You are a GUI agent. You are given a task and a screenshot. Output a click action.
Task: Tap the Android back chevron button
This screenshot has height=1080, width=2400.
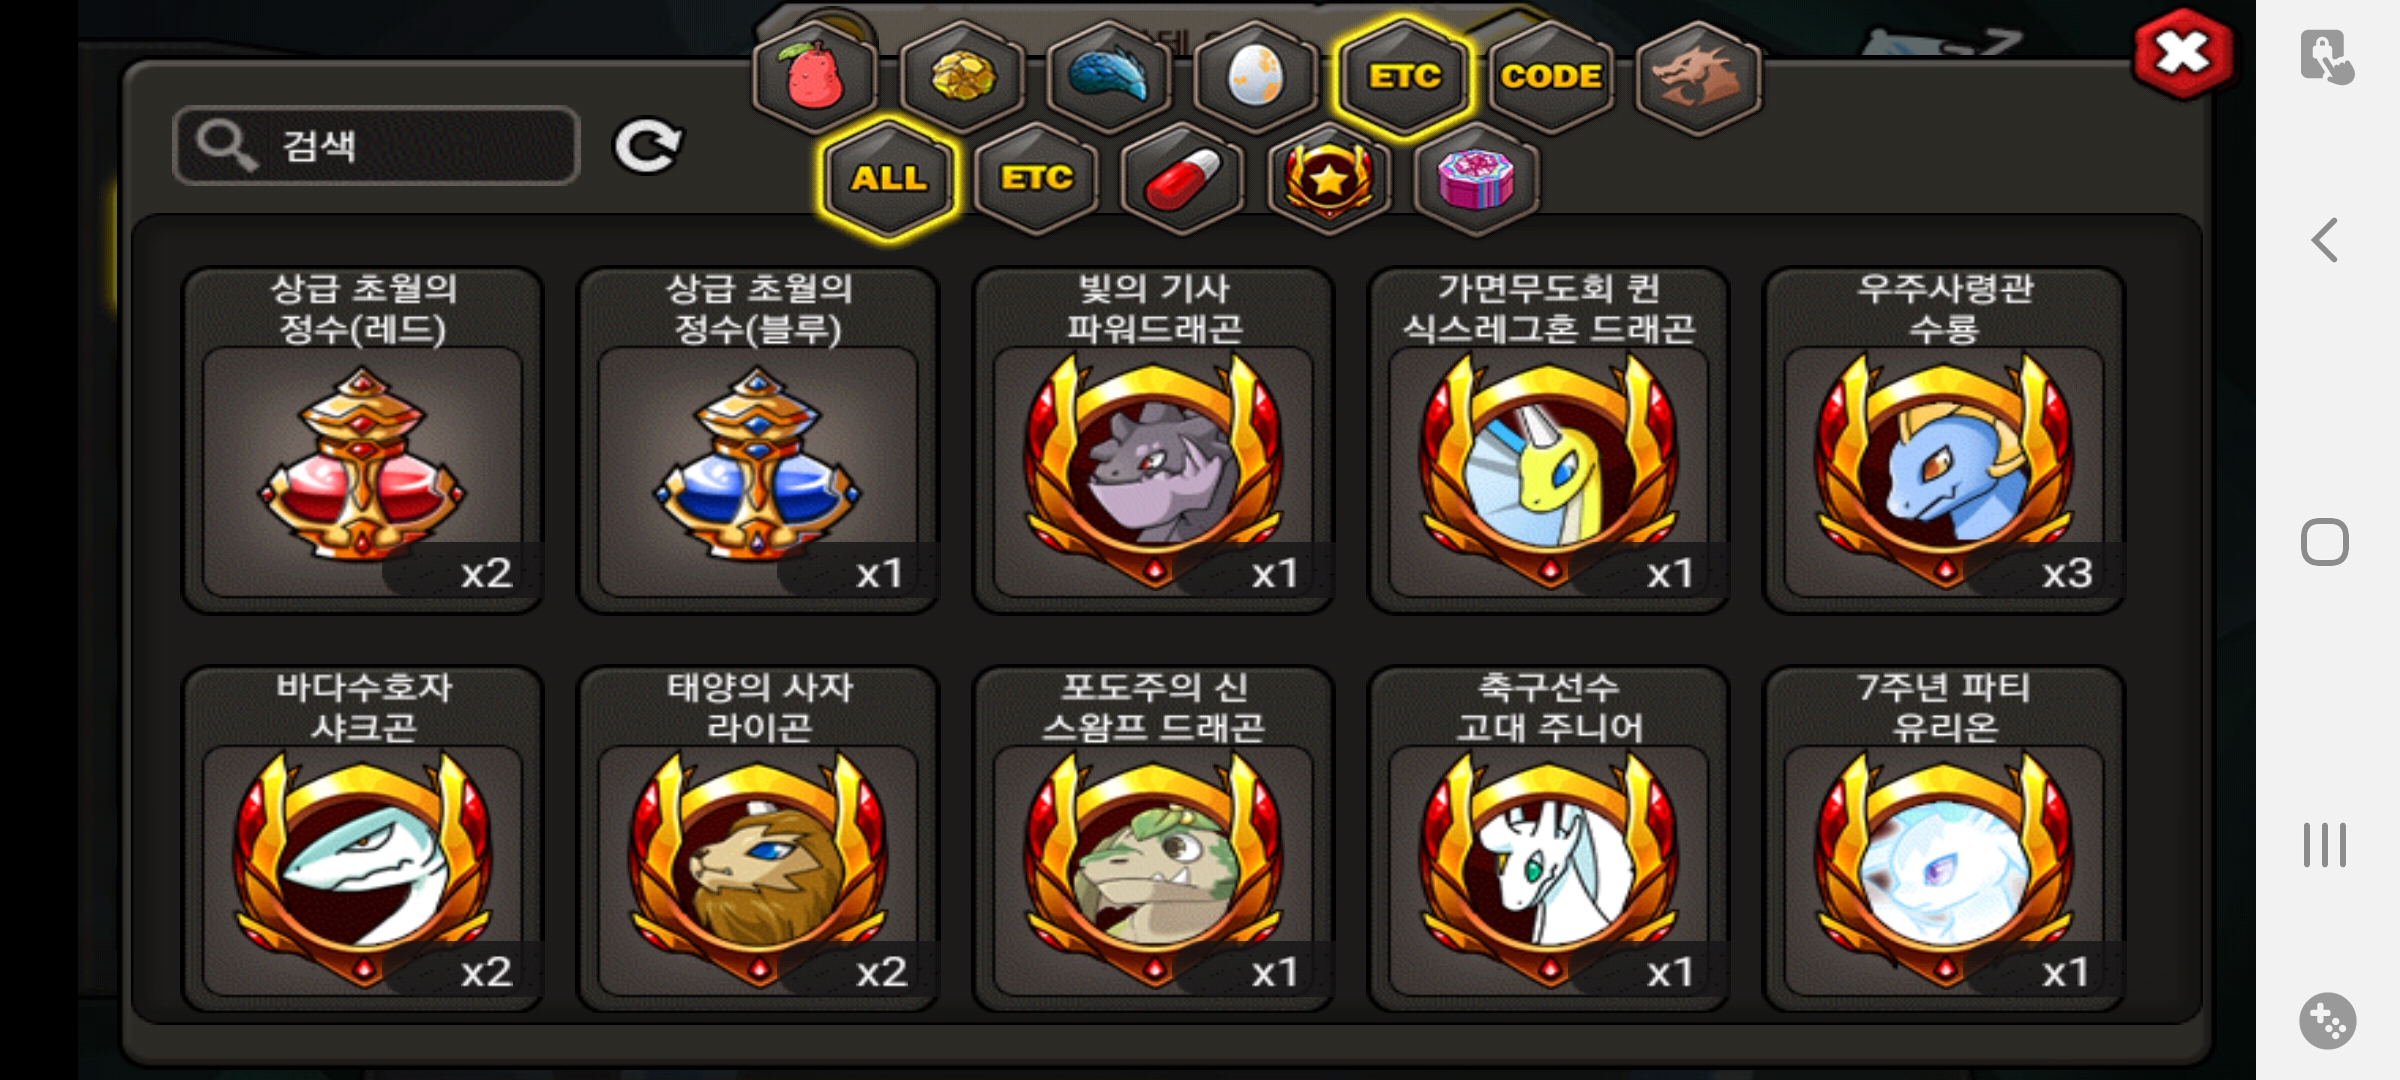[x=2326, y=240]
